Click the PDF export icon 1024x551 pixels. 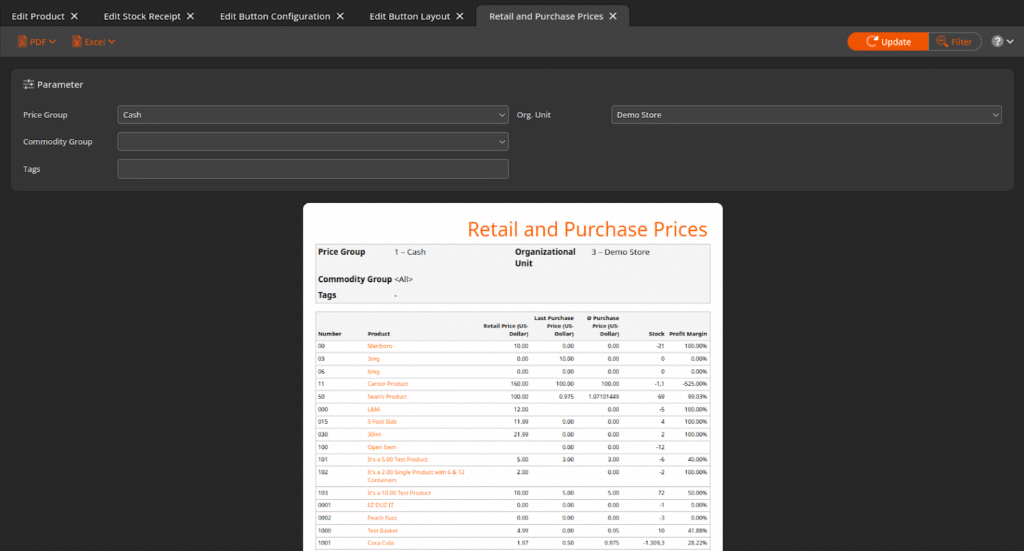[x=22, y=42]
